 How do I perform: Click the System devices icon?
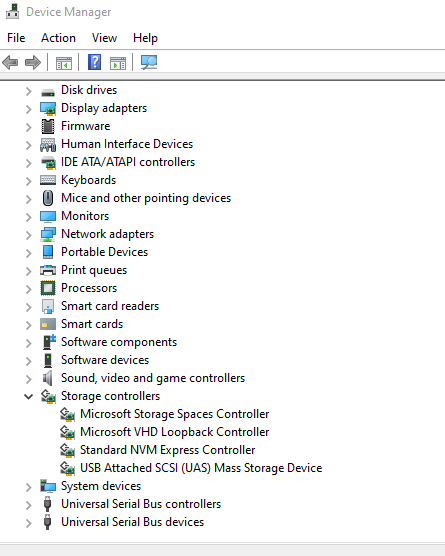pos(48,486)
